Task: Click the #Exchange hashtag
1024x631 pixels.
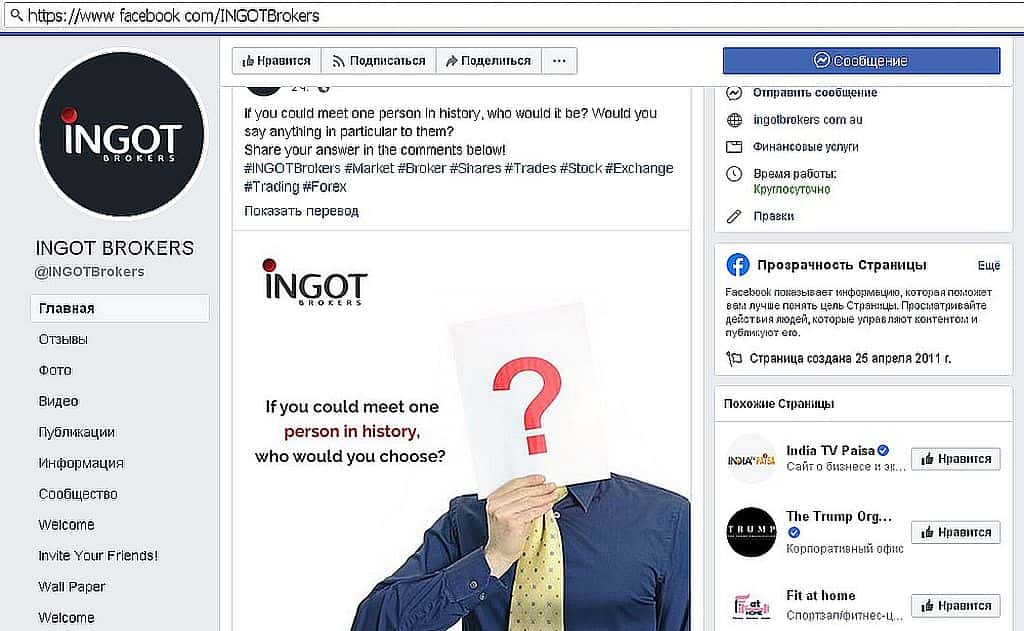Action: [x=639, y=169]
